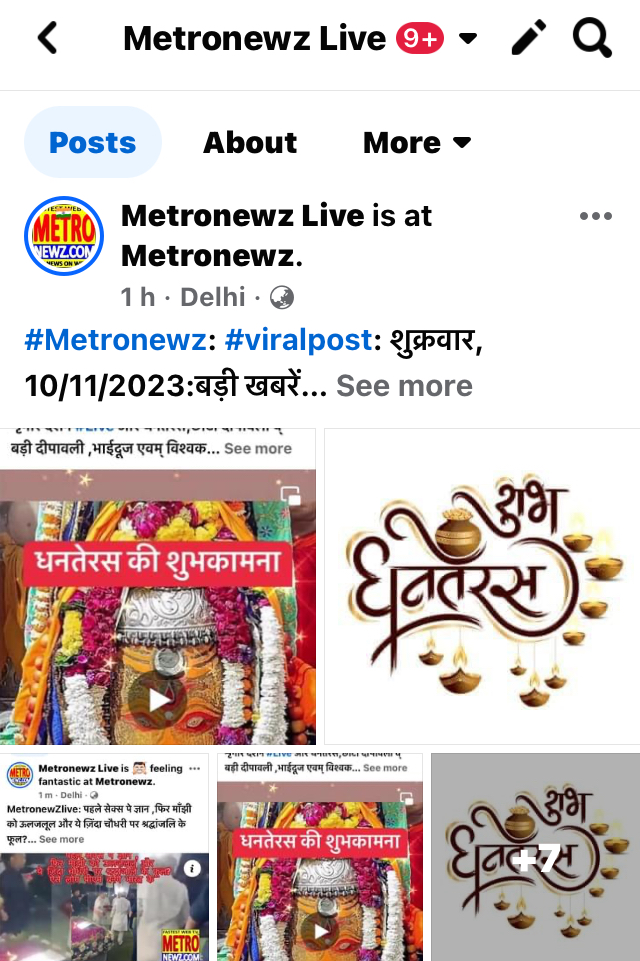This screenshot has width=640, height=961.
Task: Open the 9+ notifications badge
Action: coord(420,39)
